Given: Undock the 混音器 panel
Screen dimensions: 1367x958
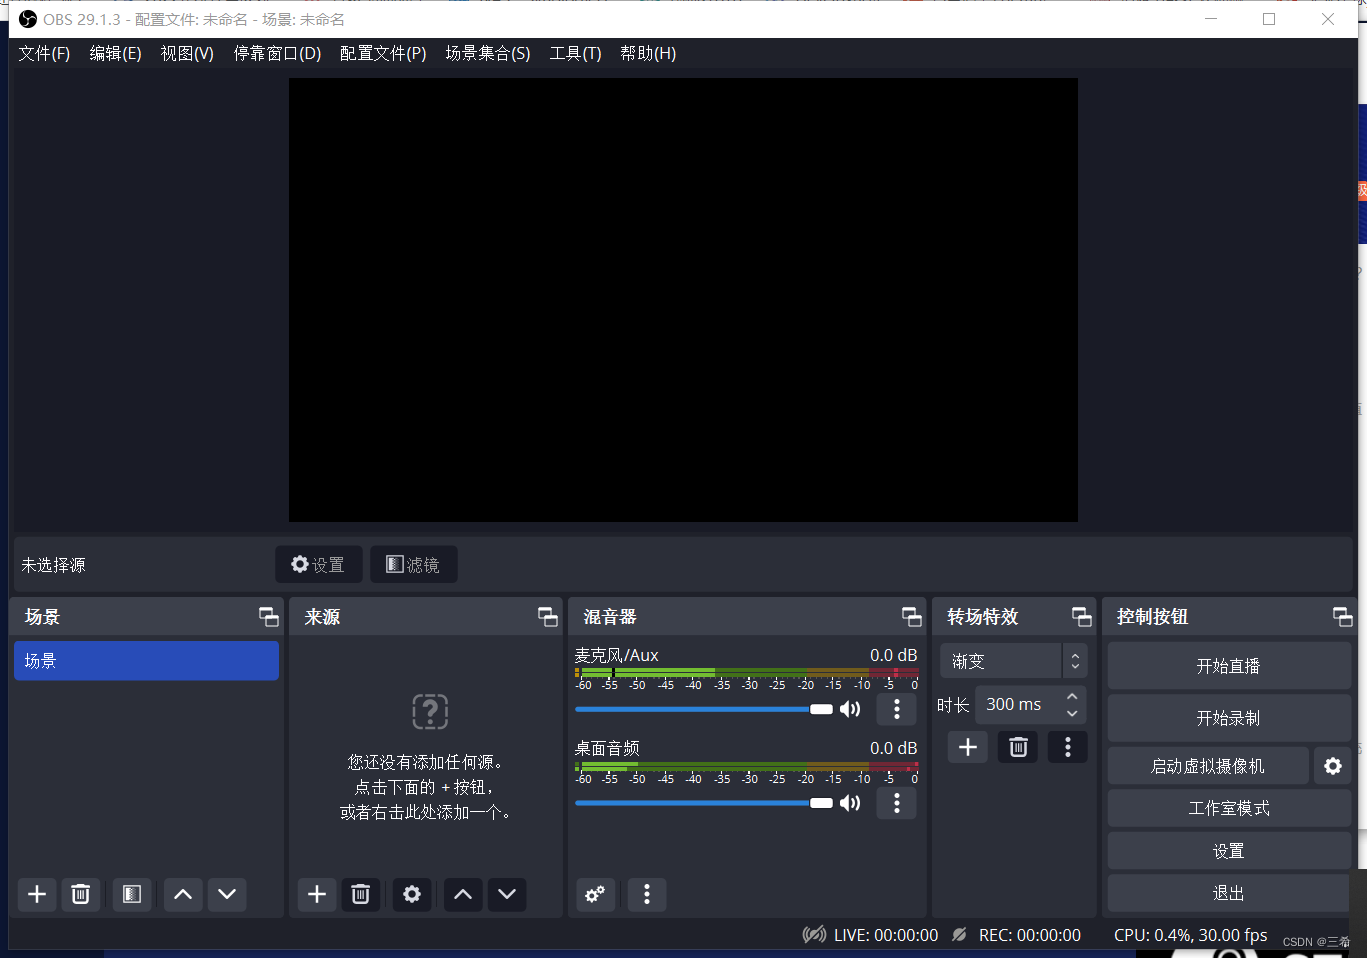Looking at the screenshot, I should click(912, 617).
